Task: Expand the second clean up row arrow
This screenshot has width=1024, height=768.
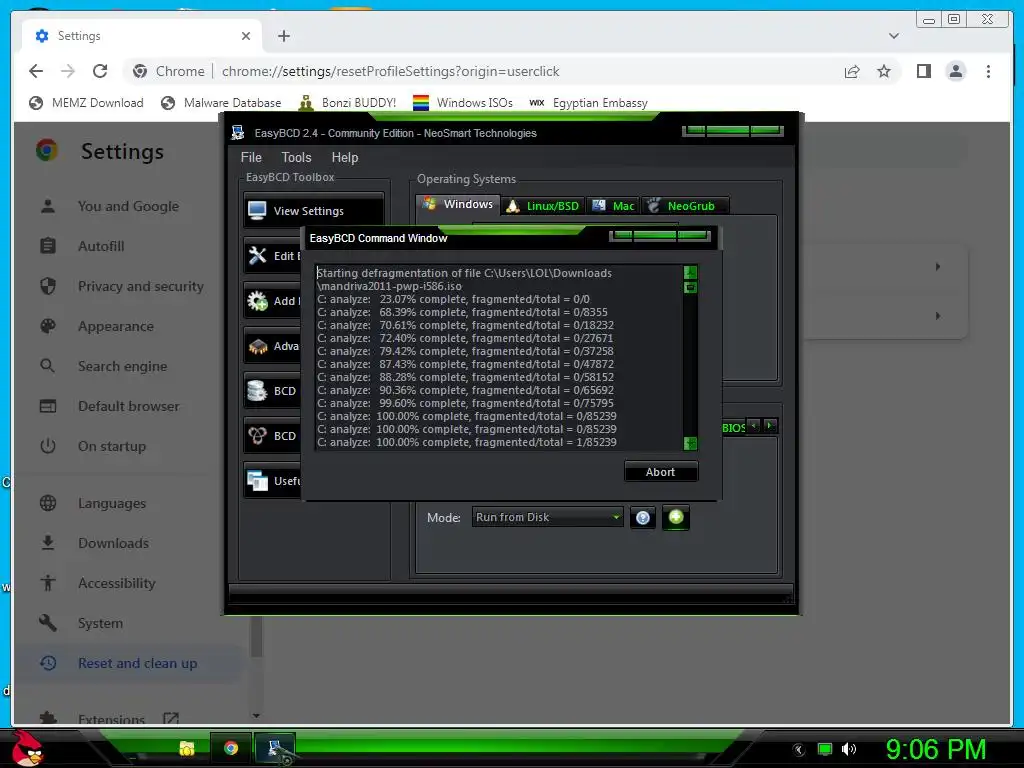Action: pos(938,315)
